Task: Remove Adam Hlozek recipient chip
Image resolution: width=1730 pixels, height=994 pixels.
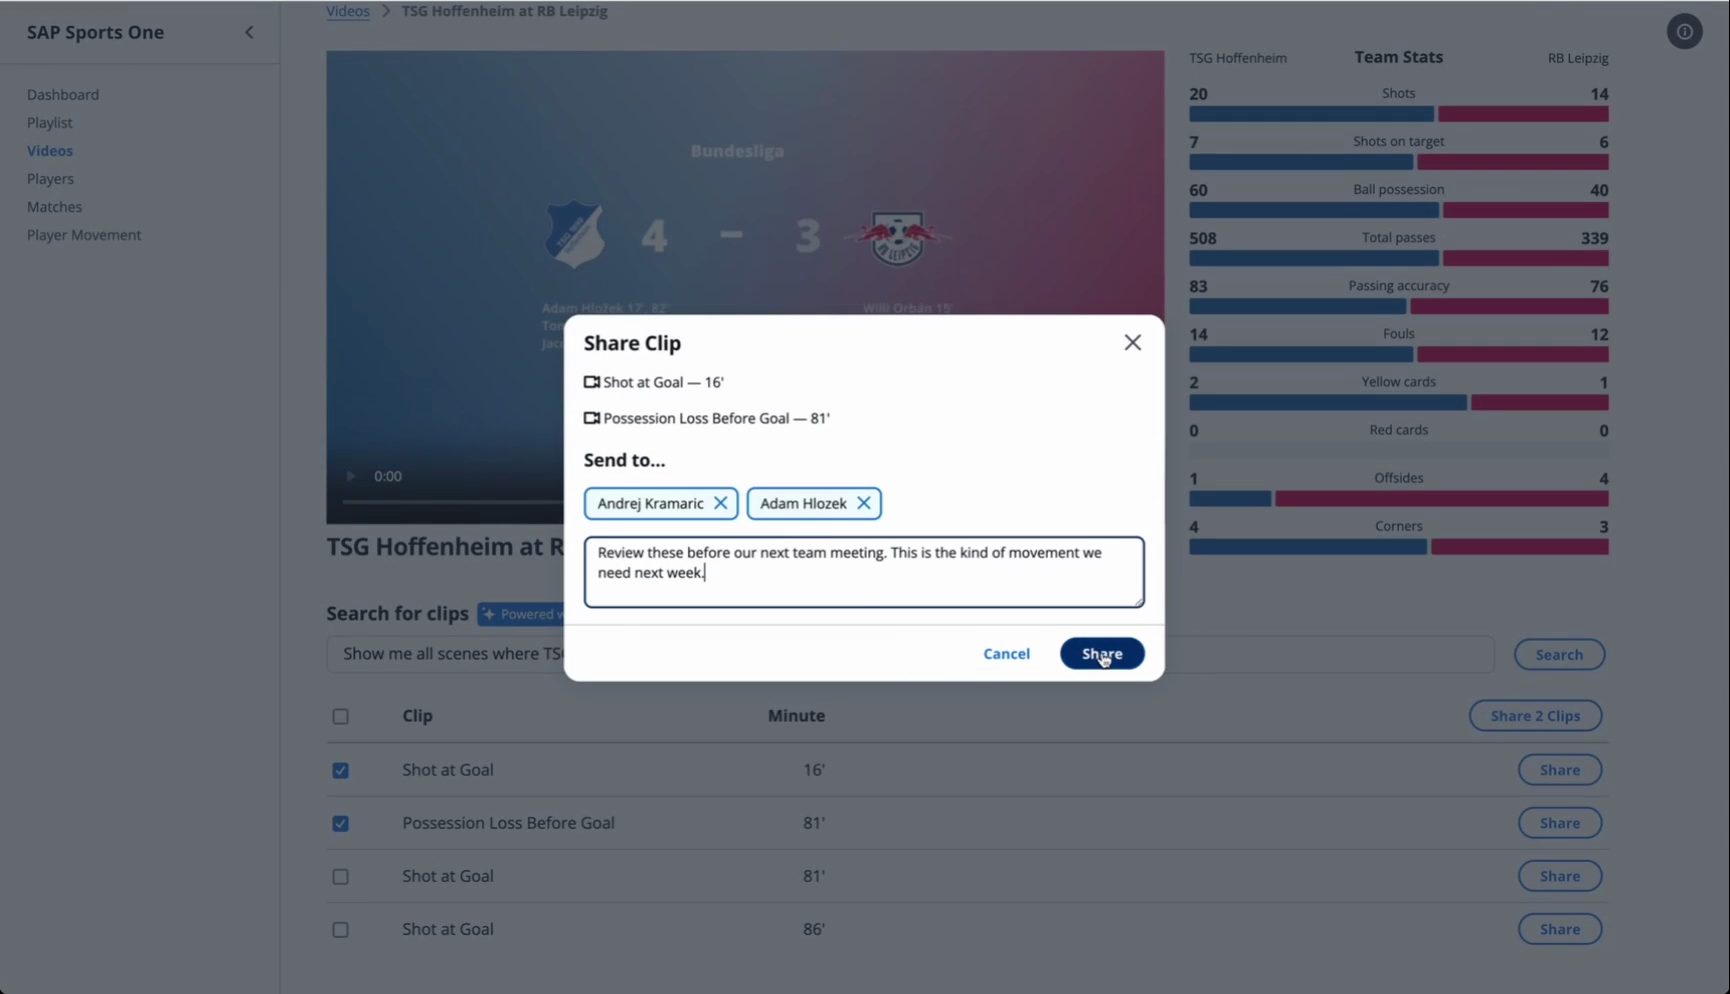Action: tap(863, 503)
